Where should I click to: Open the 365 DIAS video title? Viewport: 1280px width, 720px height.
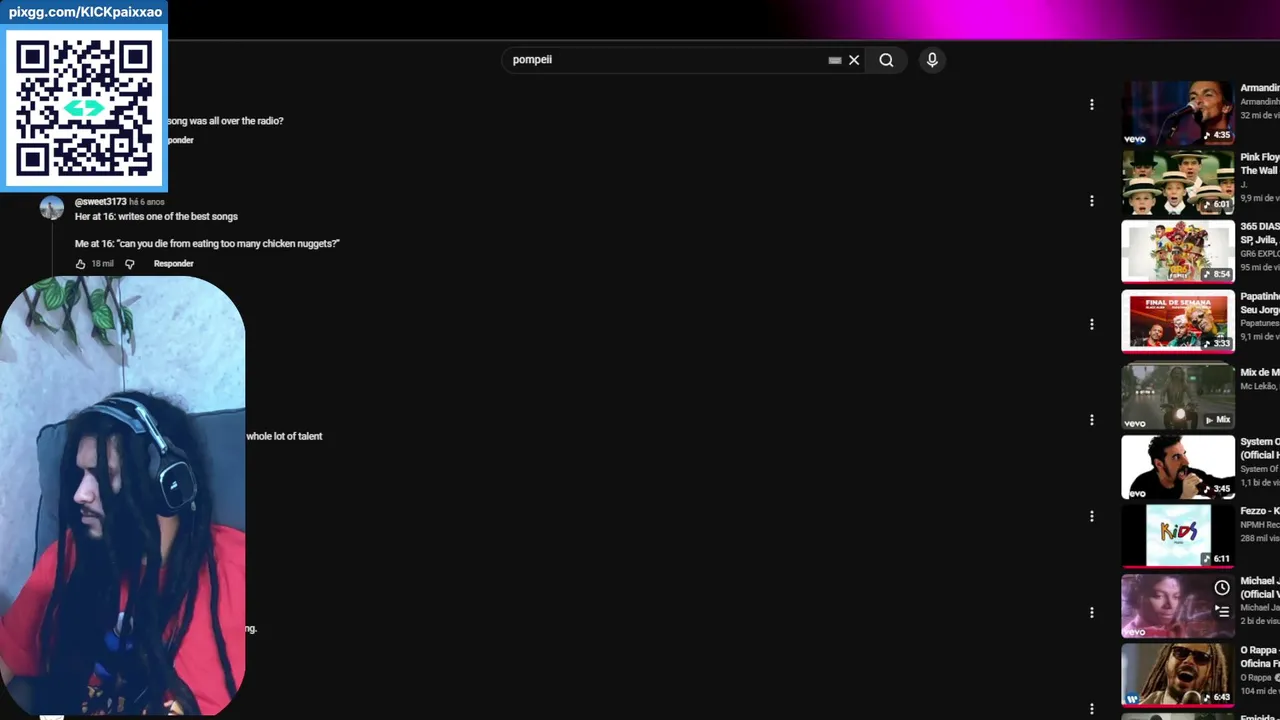point(1260,233)
